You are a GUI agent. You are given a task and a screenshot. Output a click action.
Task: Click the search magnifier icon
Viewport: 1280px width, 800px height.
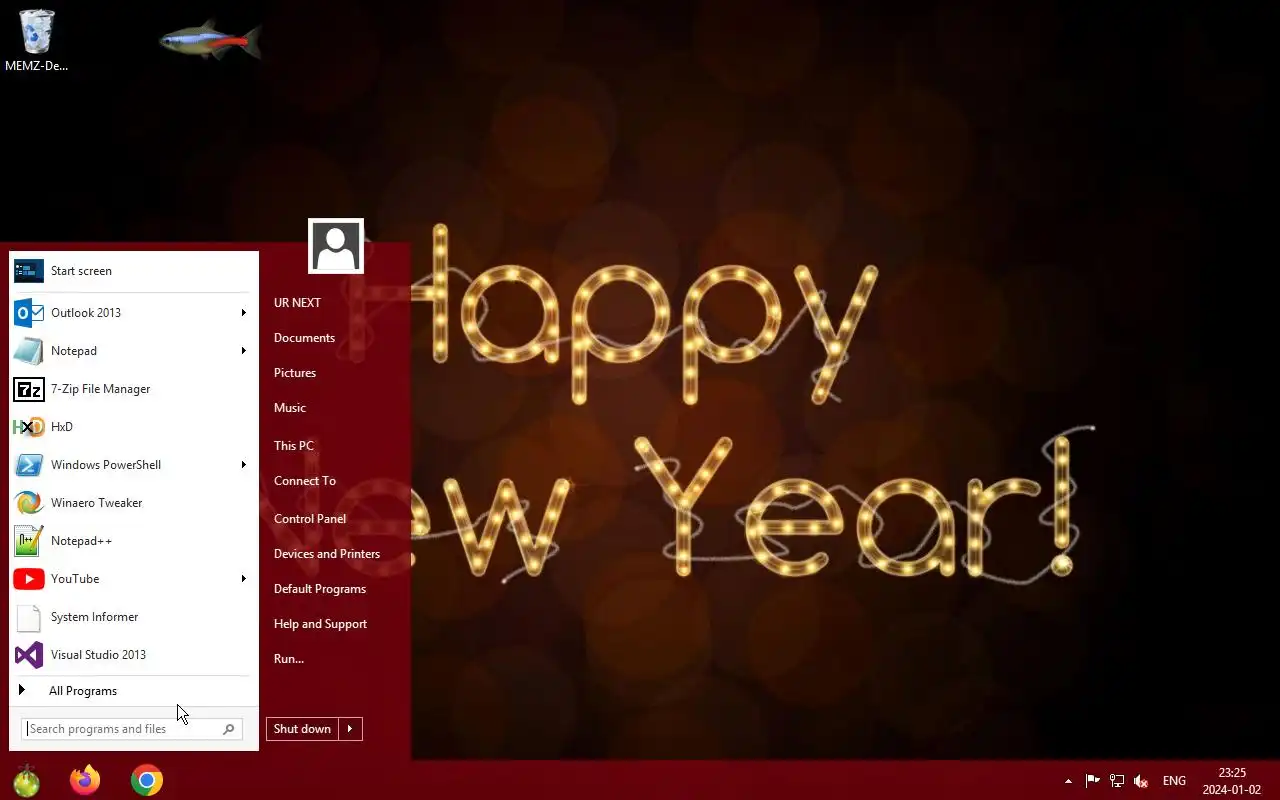click(x=229, y=729)
